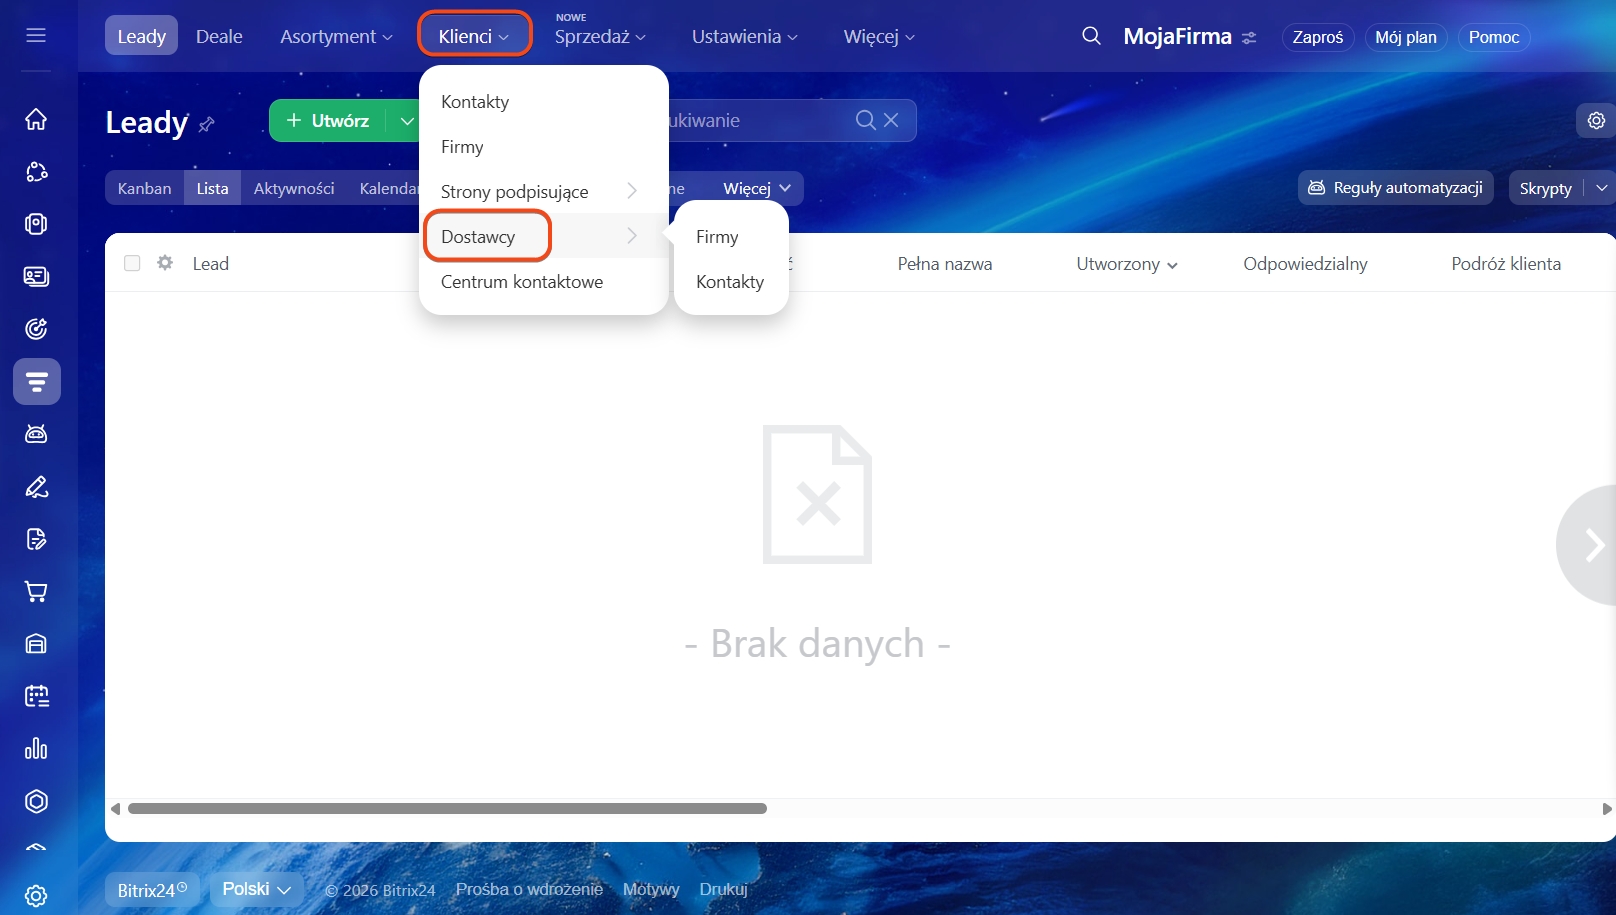Open the document edit icon in sidebar
Viewport: 1616px width, 915px height.
coord(36,539)
